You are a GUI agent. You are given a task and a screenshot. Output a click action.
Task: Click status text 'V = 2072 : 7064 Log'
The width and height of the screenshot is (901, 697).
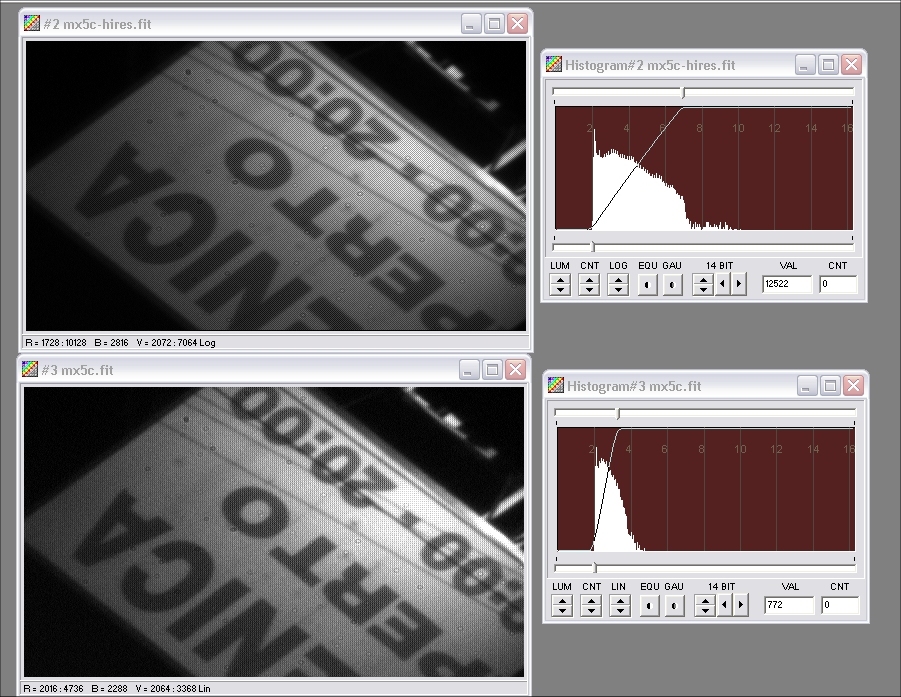tap(176, 342)
